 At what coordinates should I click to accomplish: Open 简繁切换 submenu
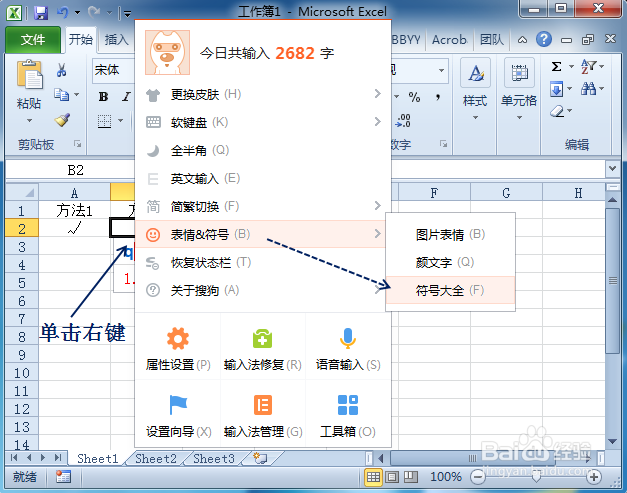coord(263,206)
